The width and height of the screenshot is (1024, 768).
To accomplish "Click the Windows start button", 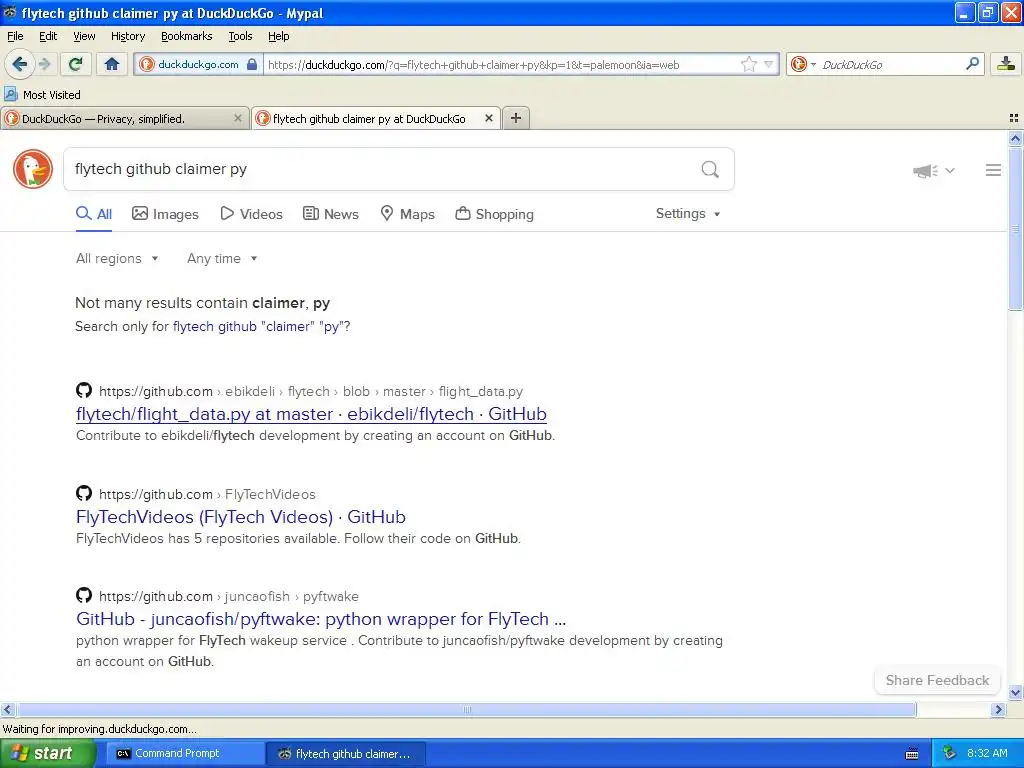I will [x=47, y=753].
